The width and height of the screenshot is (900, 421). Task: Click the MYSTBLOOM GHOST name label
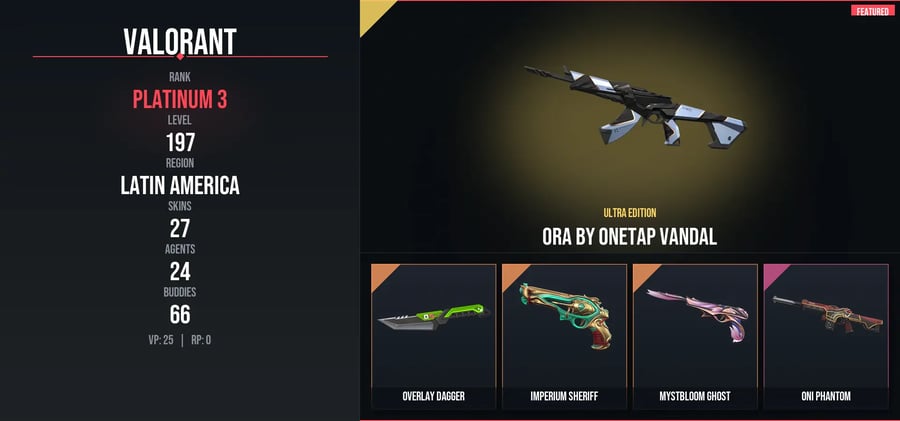pos(695,396)
